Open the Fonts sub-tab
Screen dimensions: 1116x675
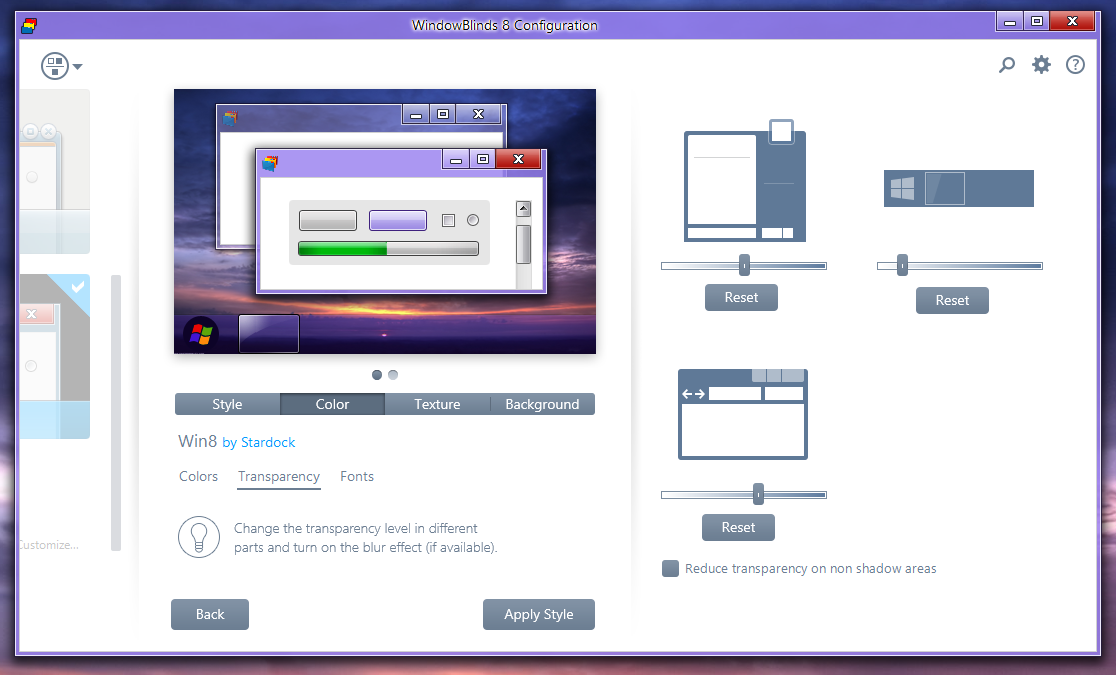(357, 476)
